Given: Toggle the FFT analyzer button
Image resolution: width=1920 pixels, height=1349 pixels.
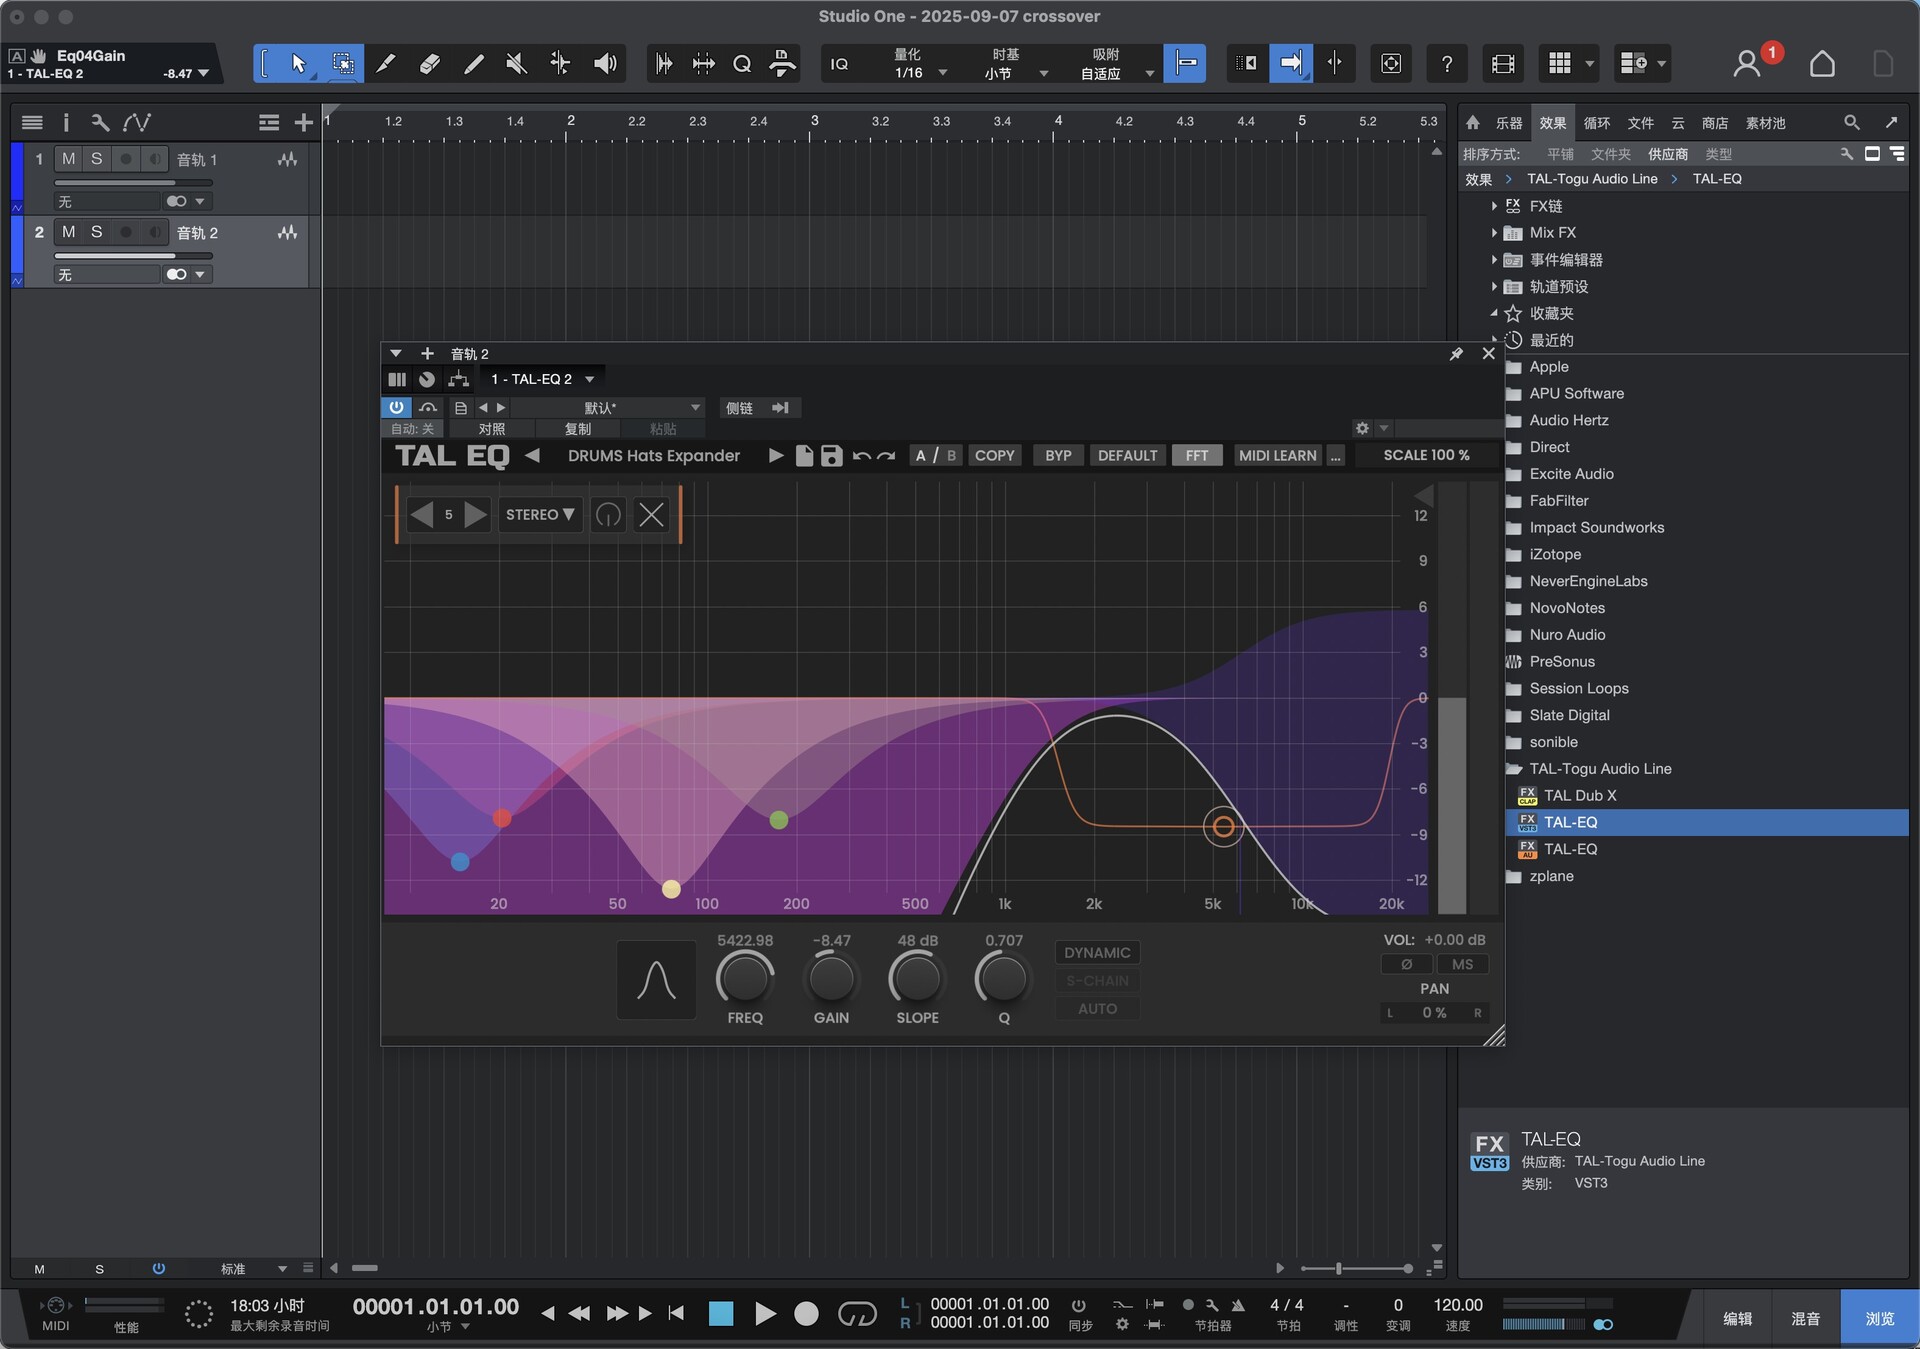Looking at the screenshot, I should pos(1197,456).
